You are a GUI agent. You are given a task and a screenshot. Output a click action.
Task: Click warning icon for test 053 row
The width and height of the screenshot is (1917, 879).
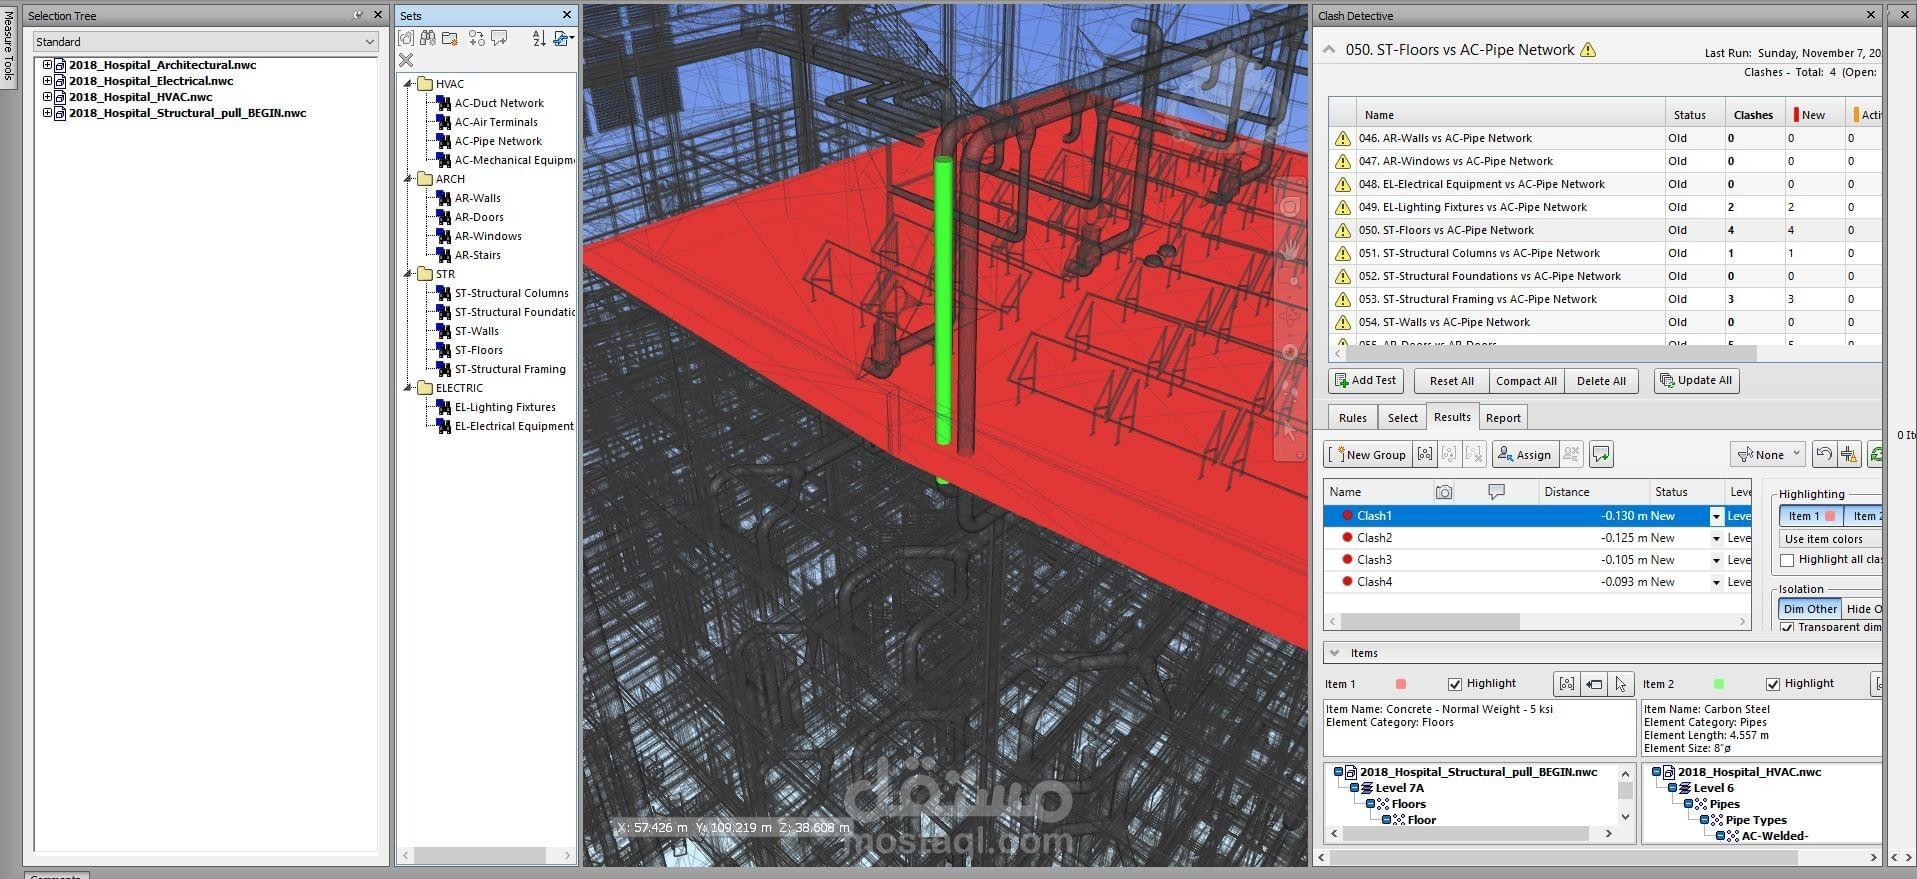pos(1342,299)
